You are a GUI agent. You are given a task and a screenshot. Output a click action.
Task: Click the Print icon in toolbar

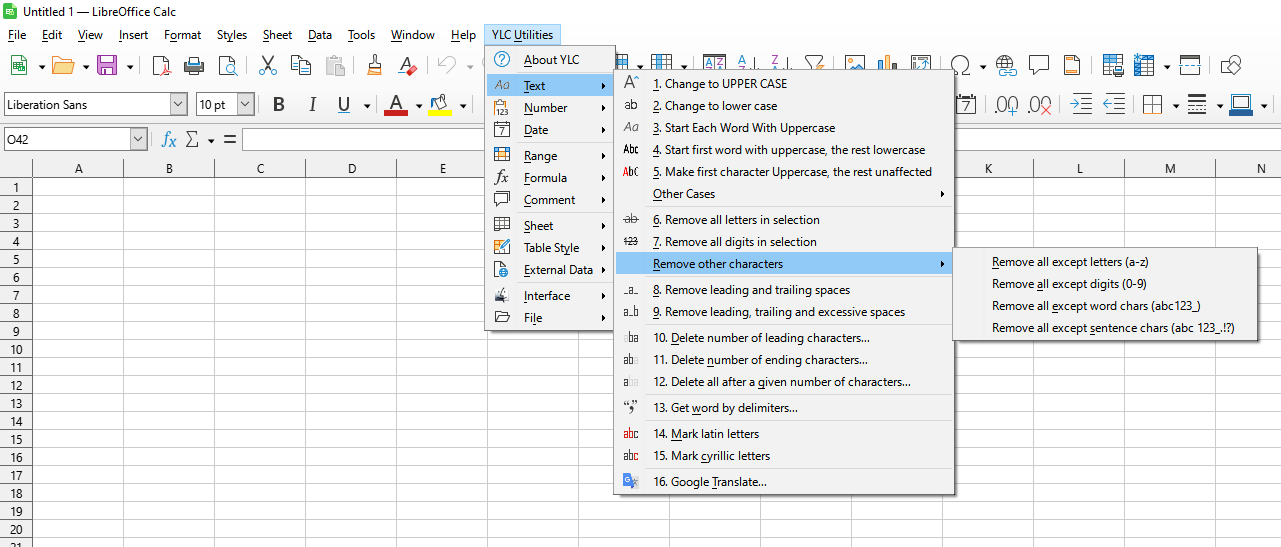tap(194, 66)
